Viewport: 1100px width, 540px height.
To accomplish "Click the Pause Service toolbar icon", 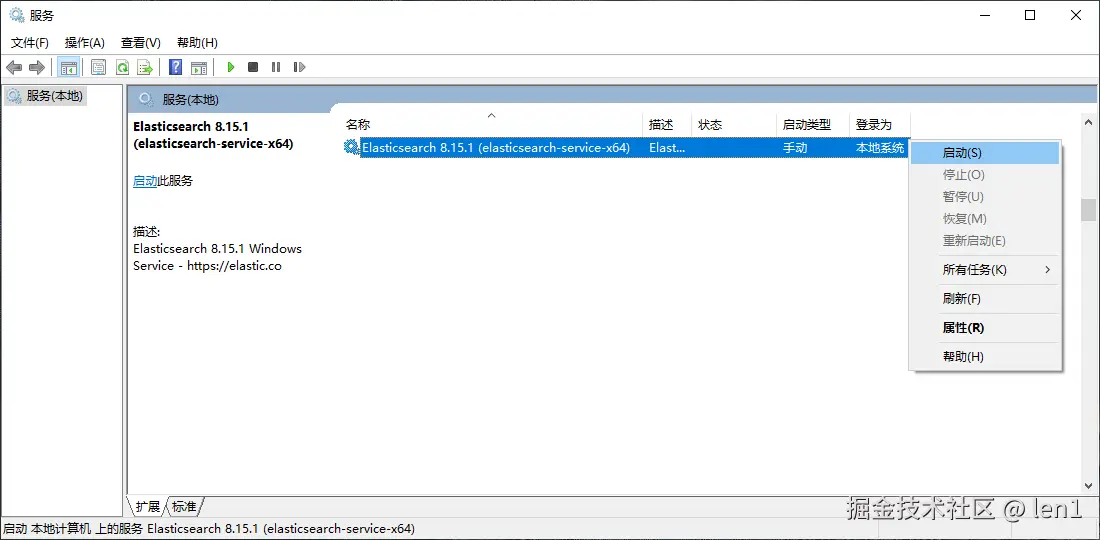I will click(x=276, y=67).
